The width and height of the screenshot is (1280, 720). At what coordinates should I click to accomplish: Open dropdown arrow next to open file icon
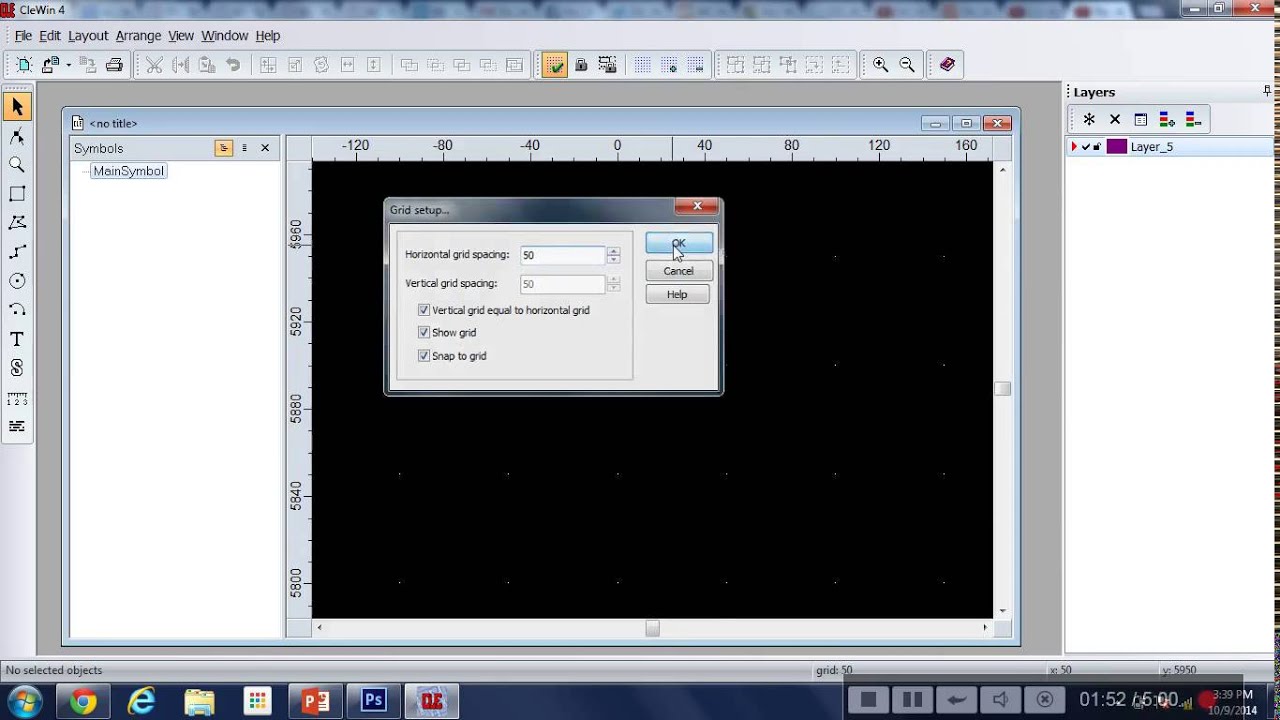tap(68, 65)
